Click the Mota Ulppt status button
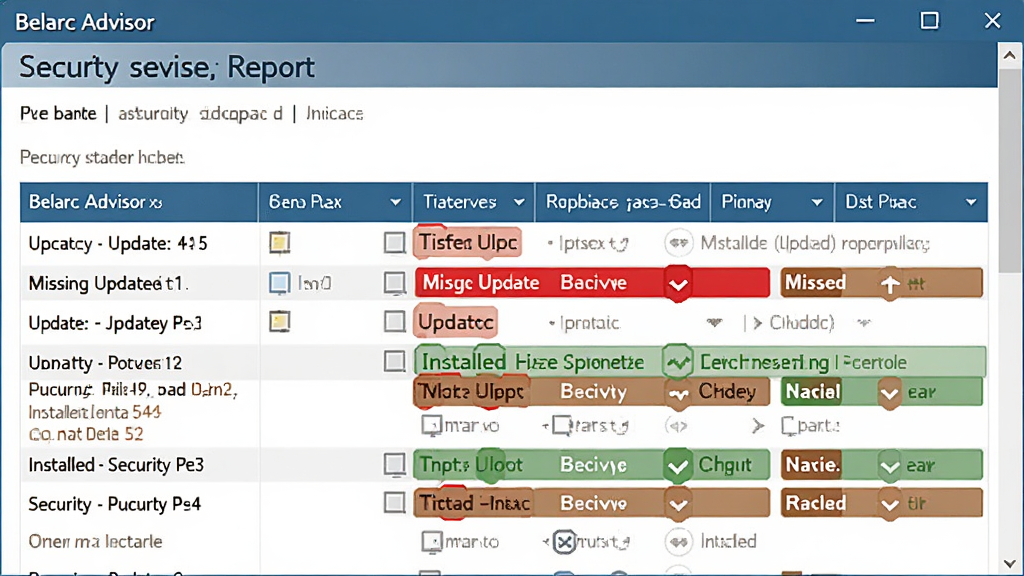The height and width of the screenshot is (576, 1024). pos(471,392)
